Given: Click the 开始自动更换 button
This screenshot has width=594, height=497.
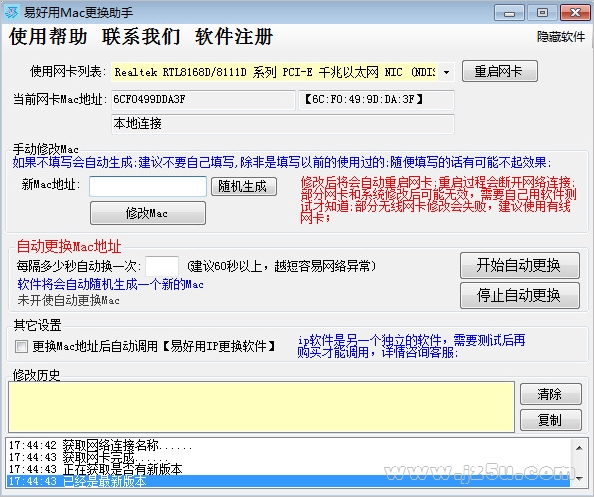Looking at the screenshot, I should pyautogui.click(x=519, y=265).
